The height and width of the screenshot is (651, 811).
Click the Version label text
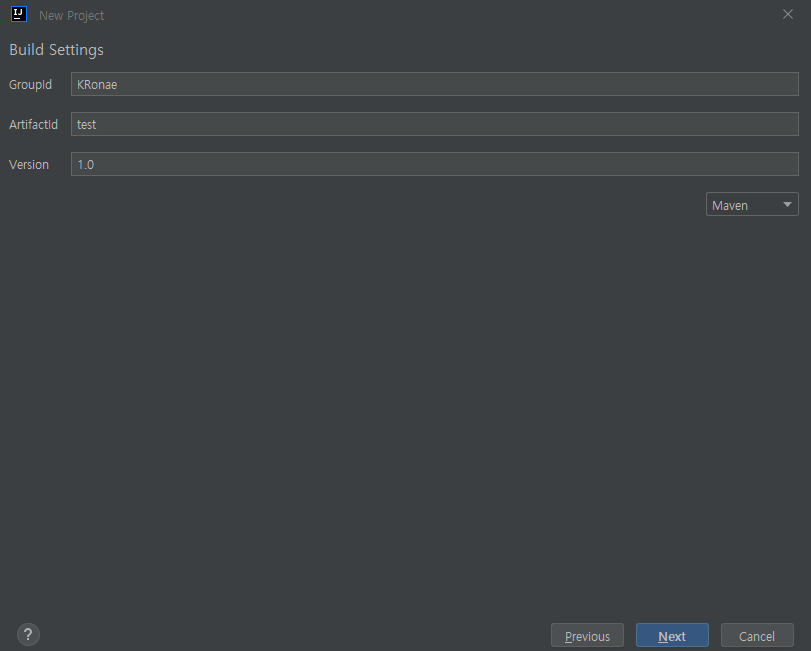tap(29, 164)
